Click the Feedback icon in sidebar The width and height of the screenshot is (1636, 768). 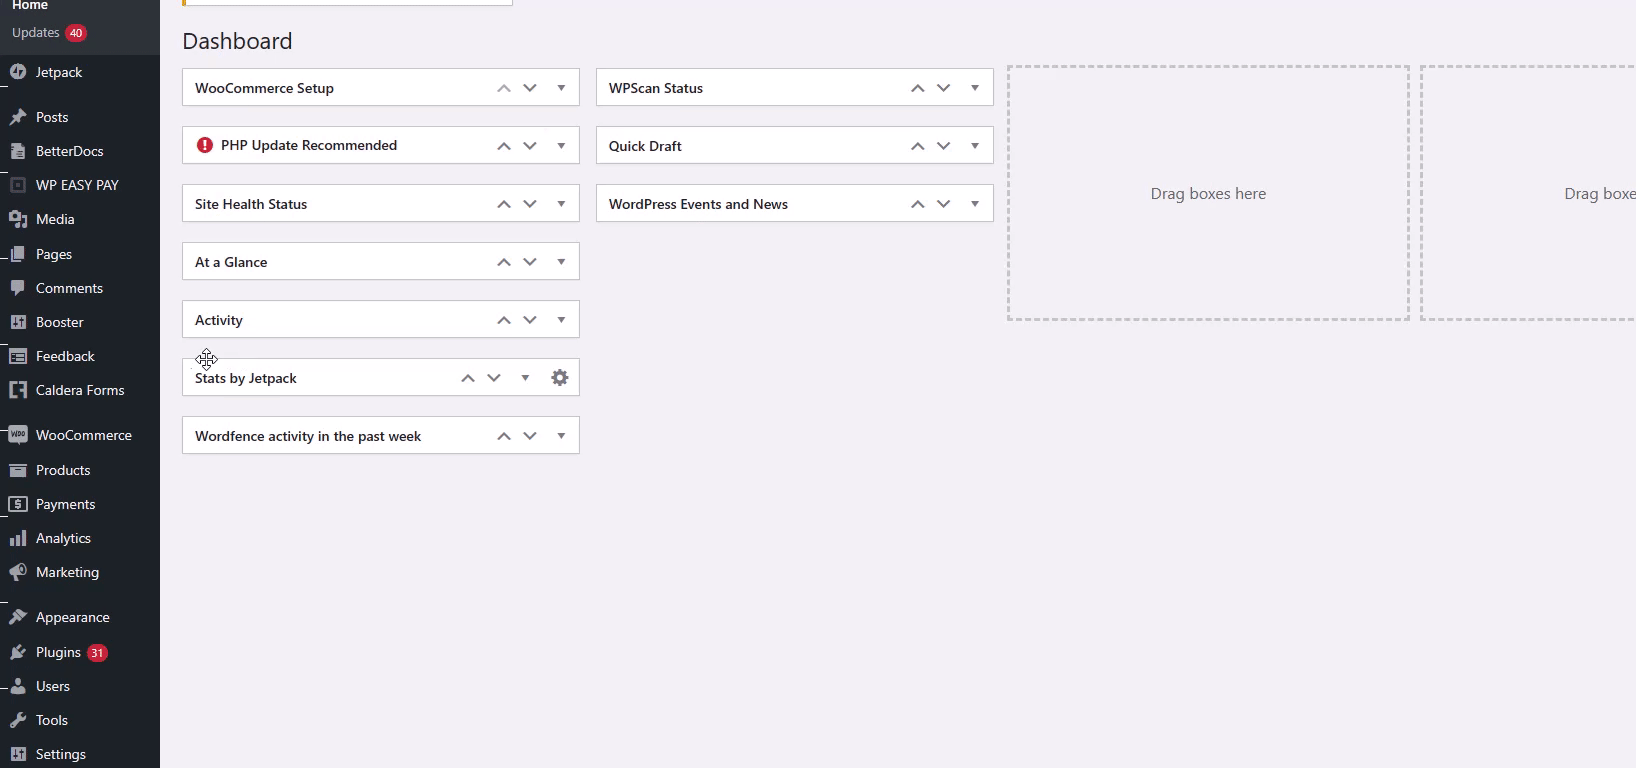18,356
